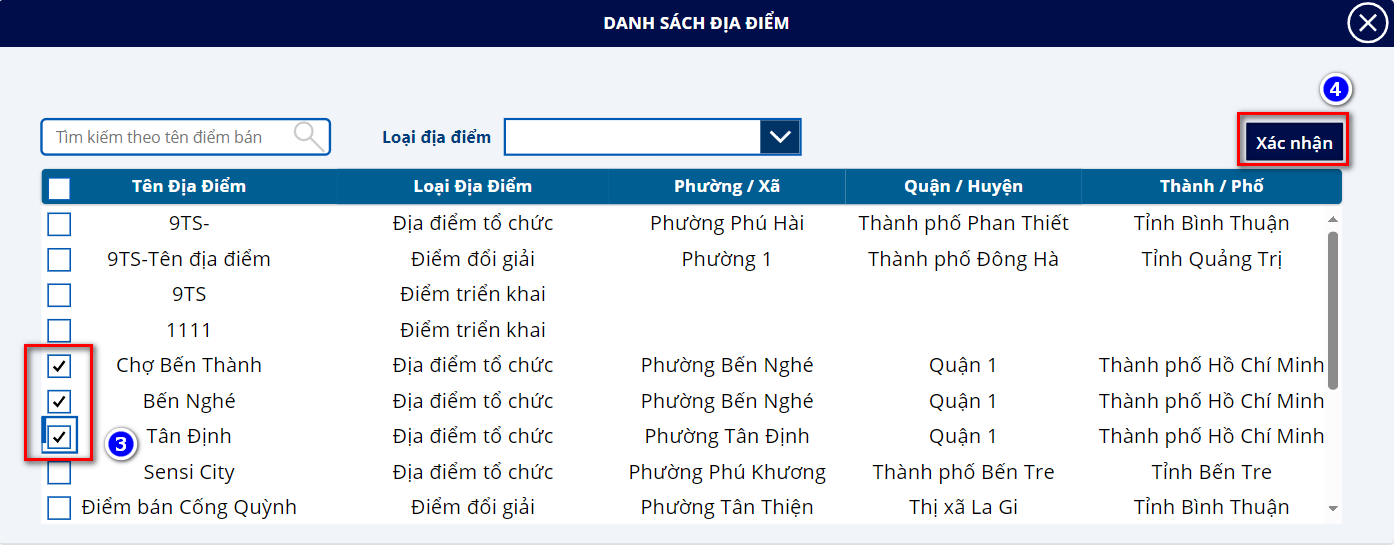
Task: Click the Loại địa điểm combo box field
Action: pyautogui.click(x=632, y=137)
